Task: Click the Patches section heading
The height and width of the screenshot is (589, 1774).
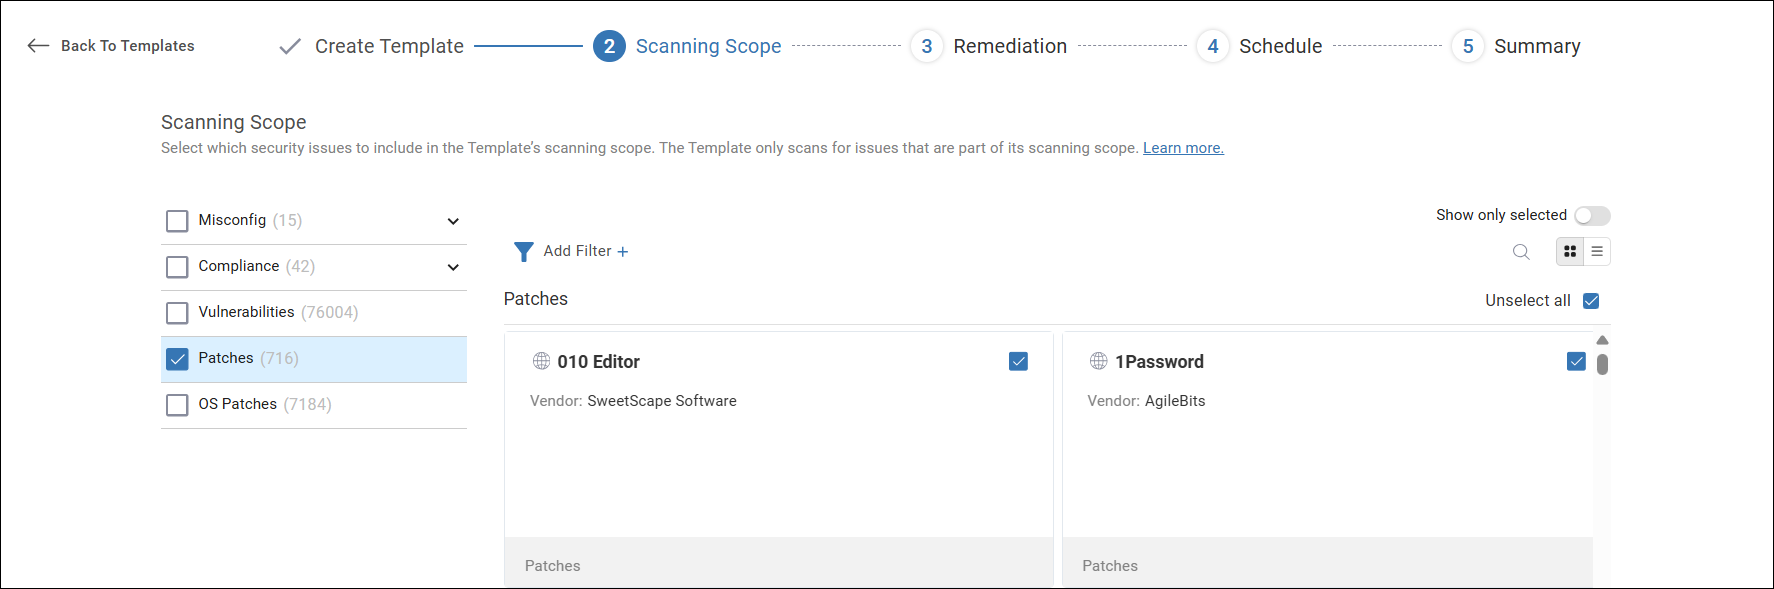Action: click(536, 299)
